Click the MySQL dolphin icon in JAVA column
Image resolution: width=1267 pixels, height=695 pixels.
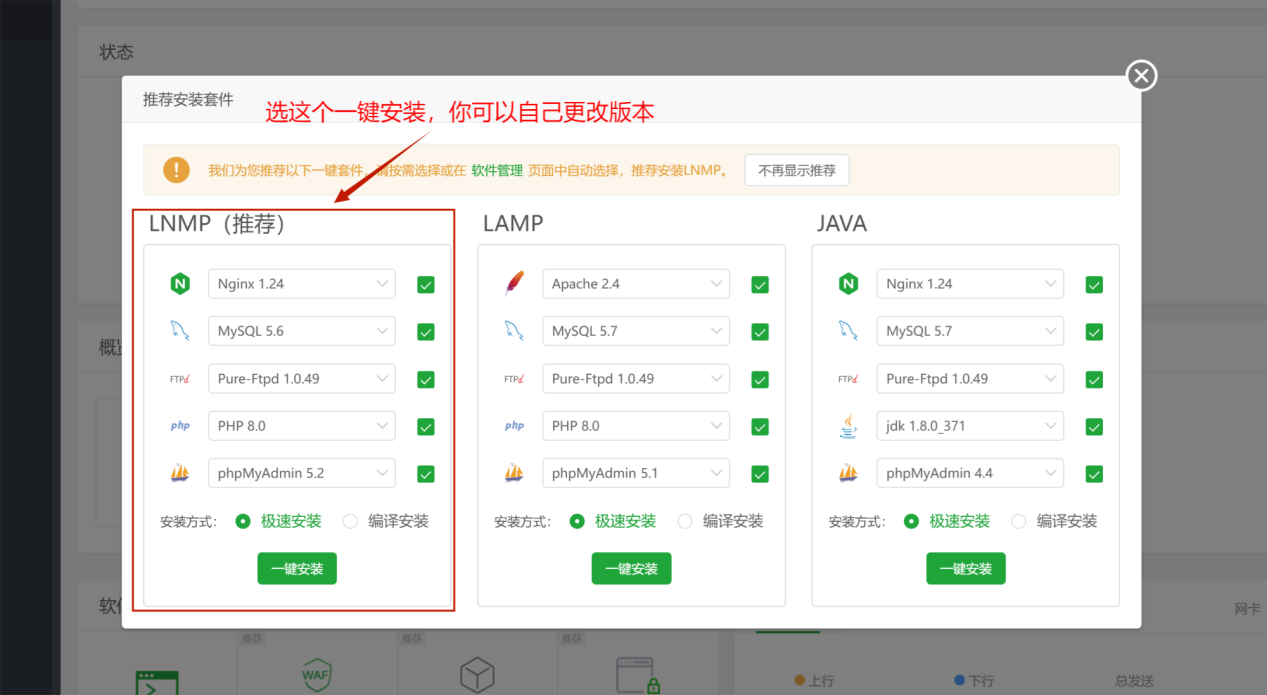click(x=848, y=331)
